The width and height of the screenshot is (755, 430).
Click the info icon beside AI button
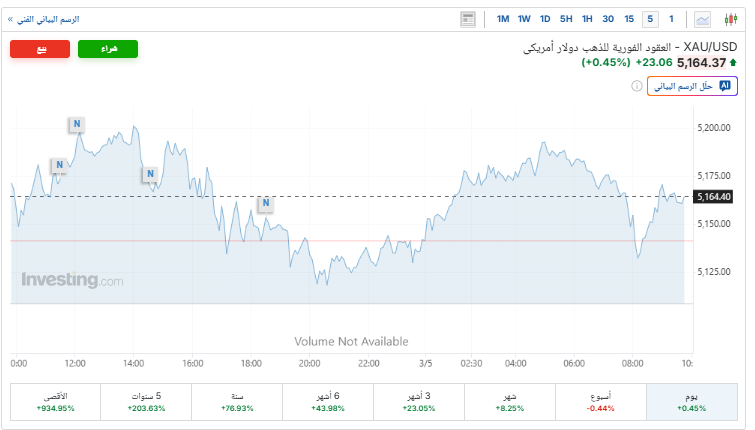pos(636,86)
